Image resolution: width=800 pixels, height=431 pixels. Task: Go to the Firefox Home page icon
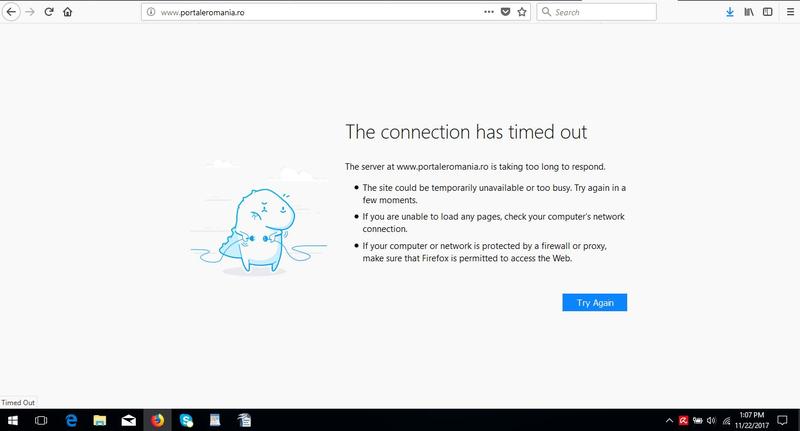click(x=67, y=12)
